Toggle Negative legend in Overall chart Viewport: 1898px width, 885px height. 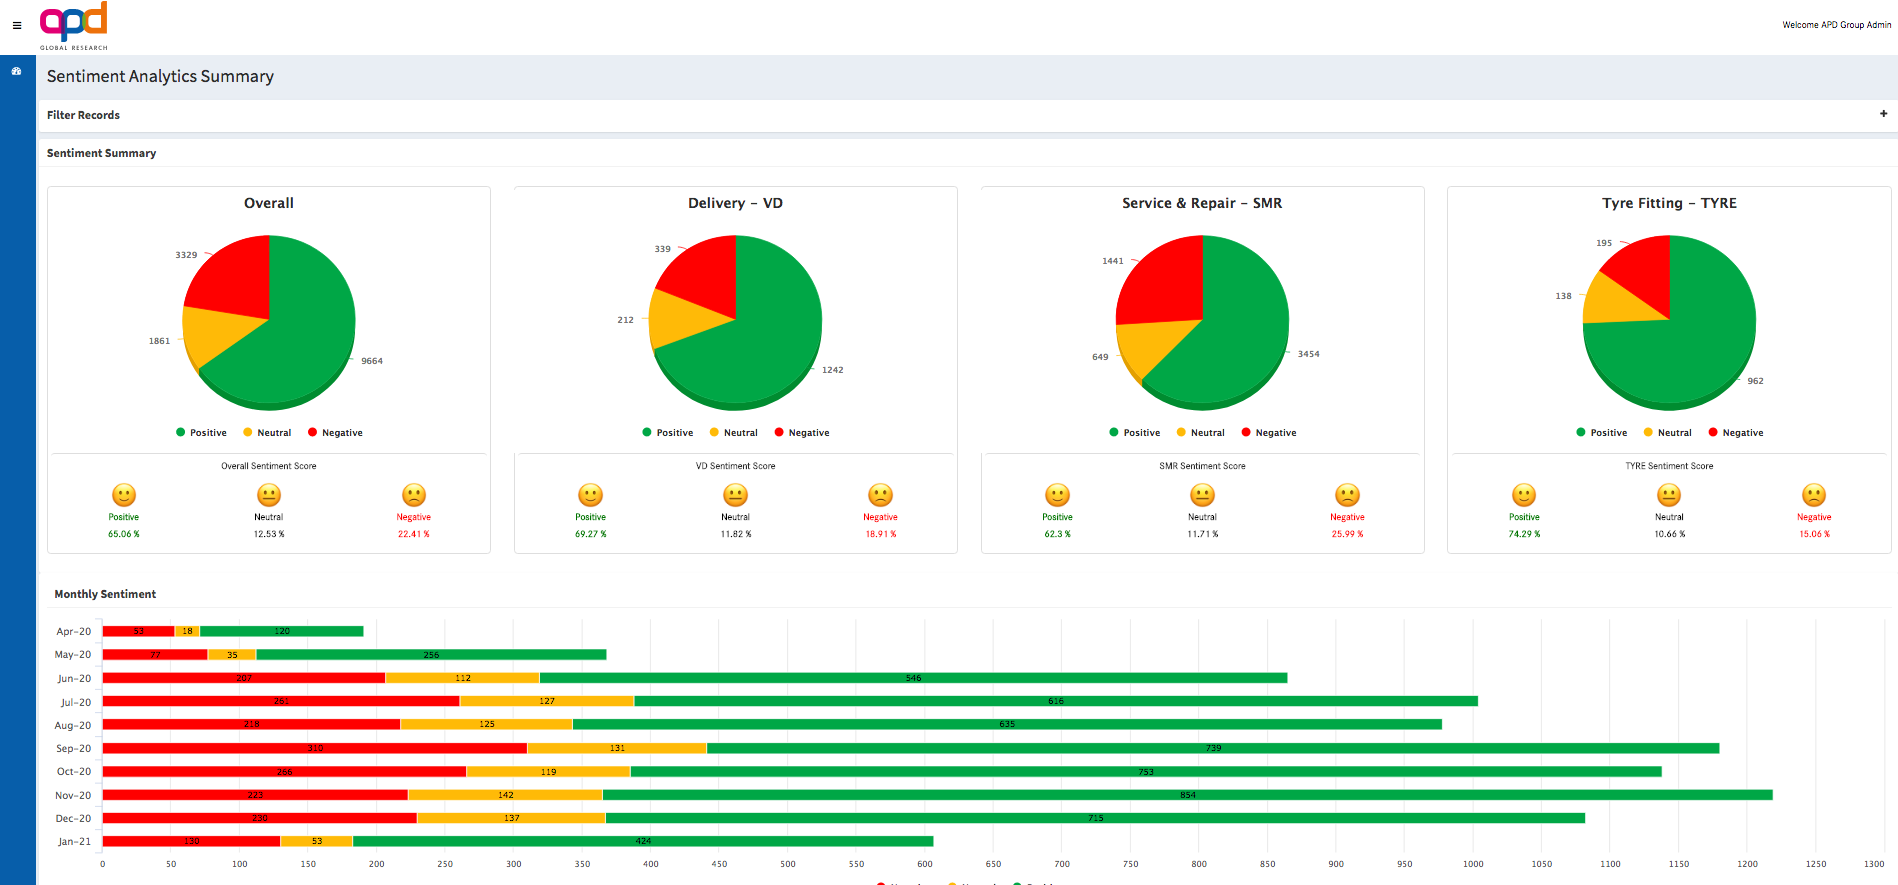335,433
